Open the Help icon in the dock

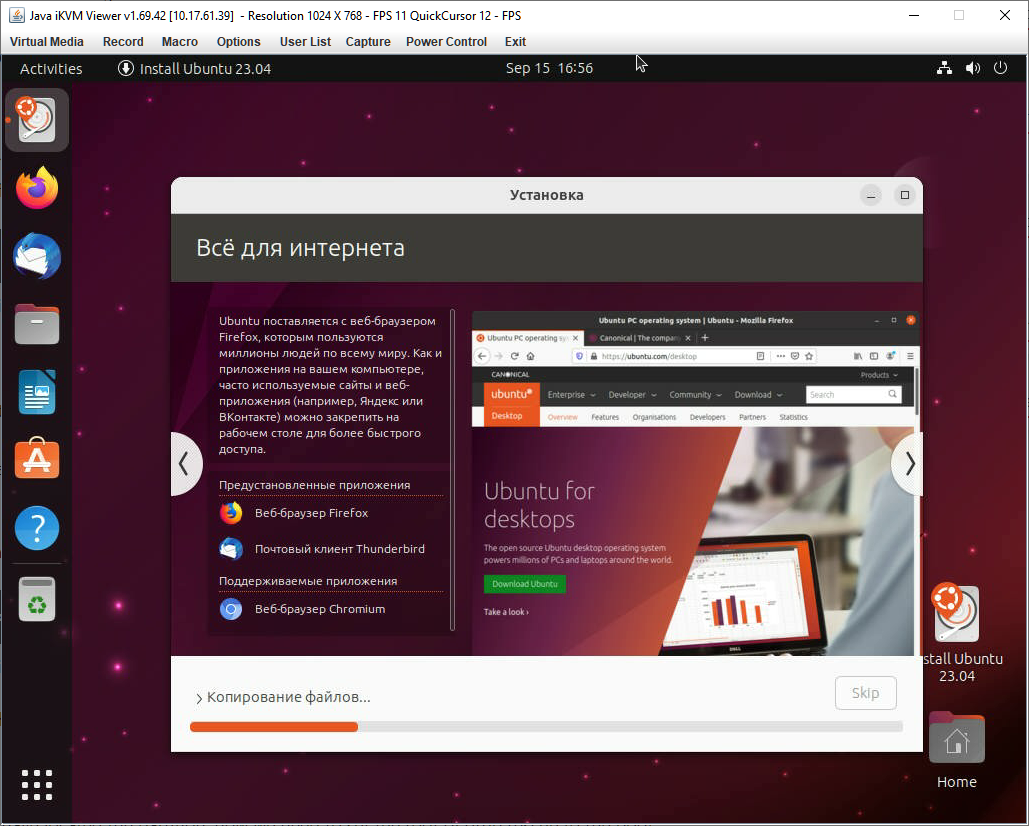click(x=37, y=528)
